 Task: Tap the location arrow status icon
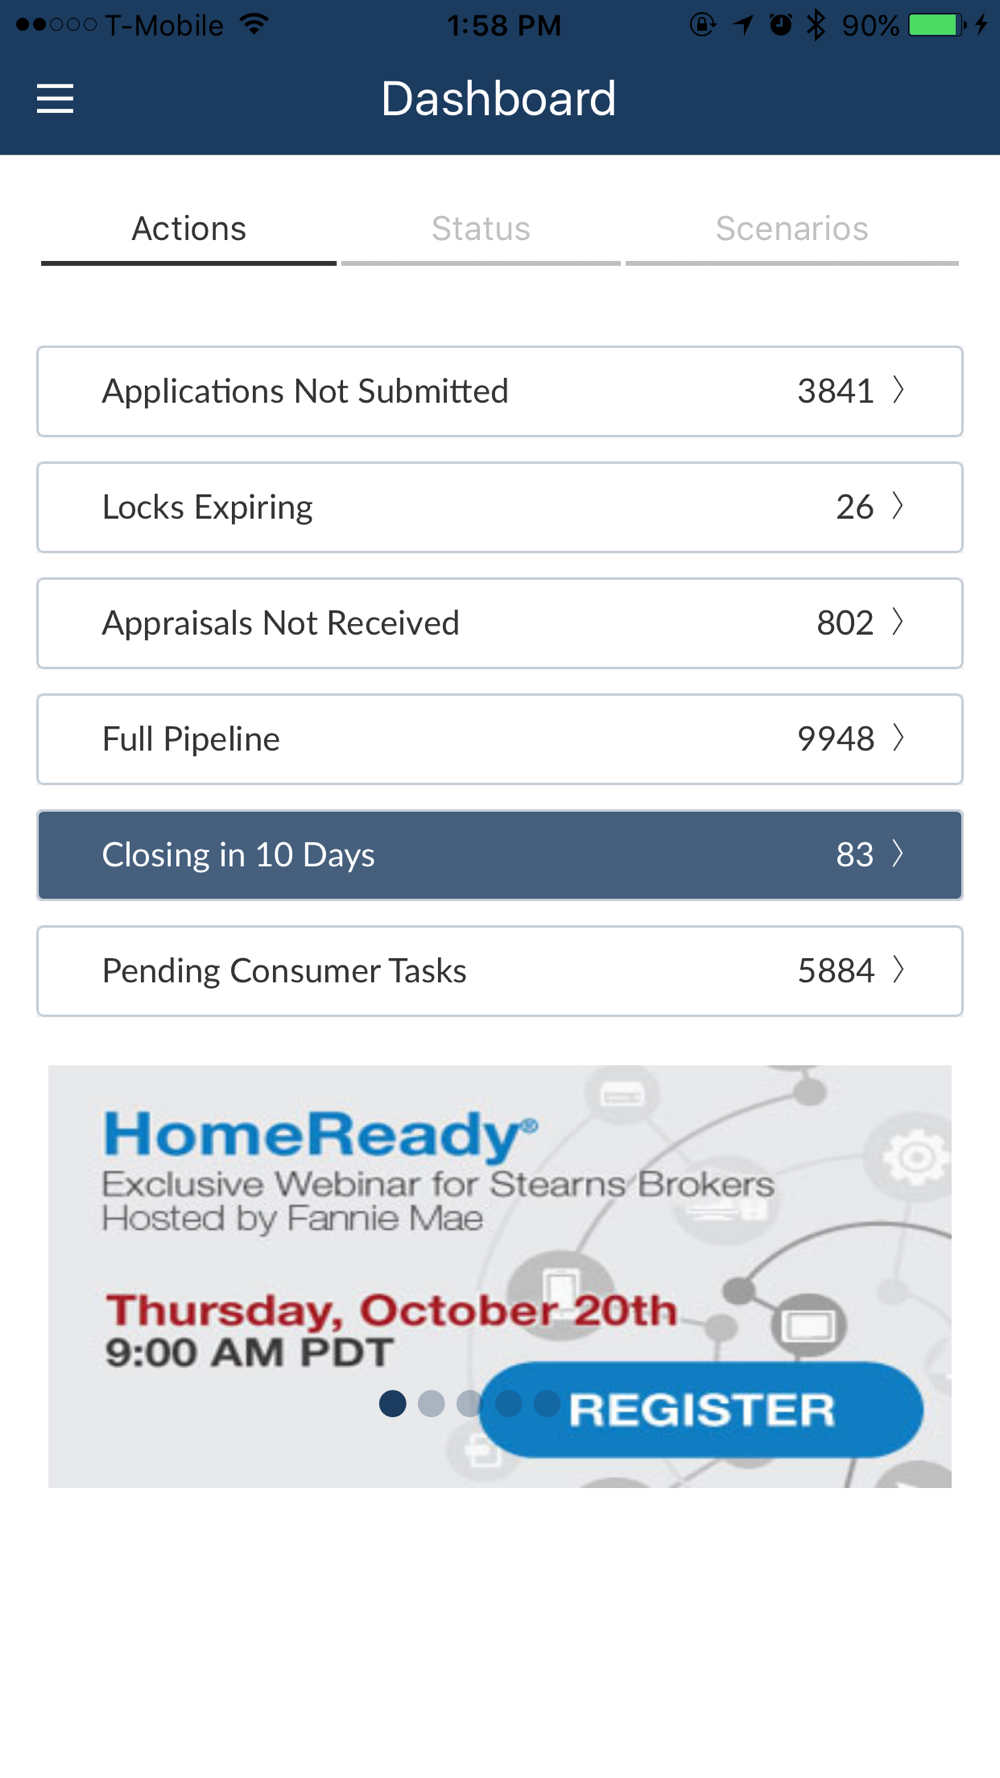(x=743, y=24)
